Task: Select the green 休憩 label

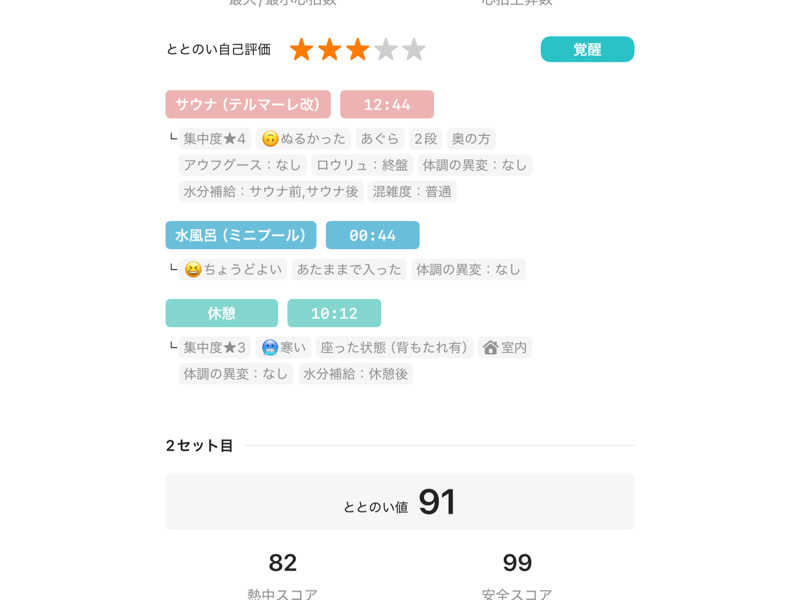Action: pos(221,313)
